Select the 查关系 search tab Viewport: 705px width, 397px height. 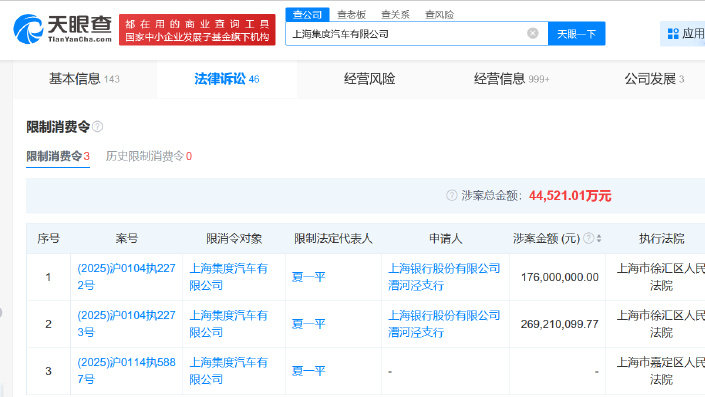[395, 14]
